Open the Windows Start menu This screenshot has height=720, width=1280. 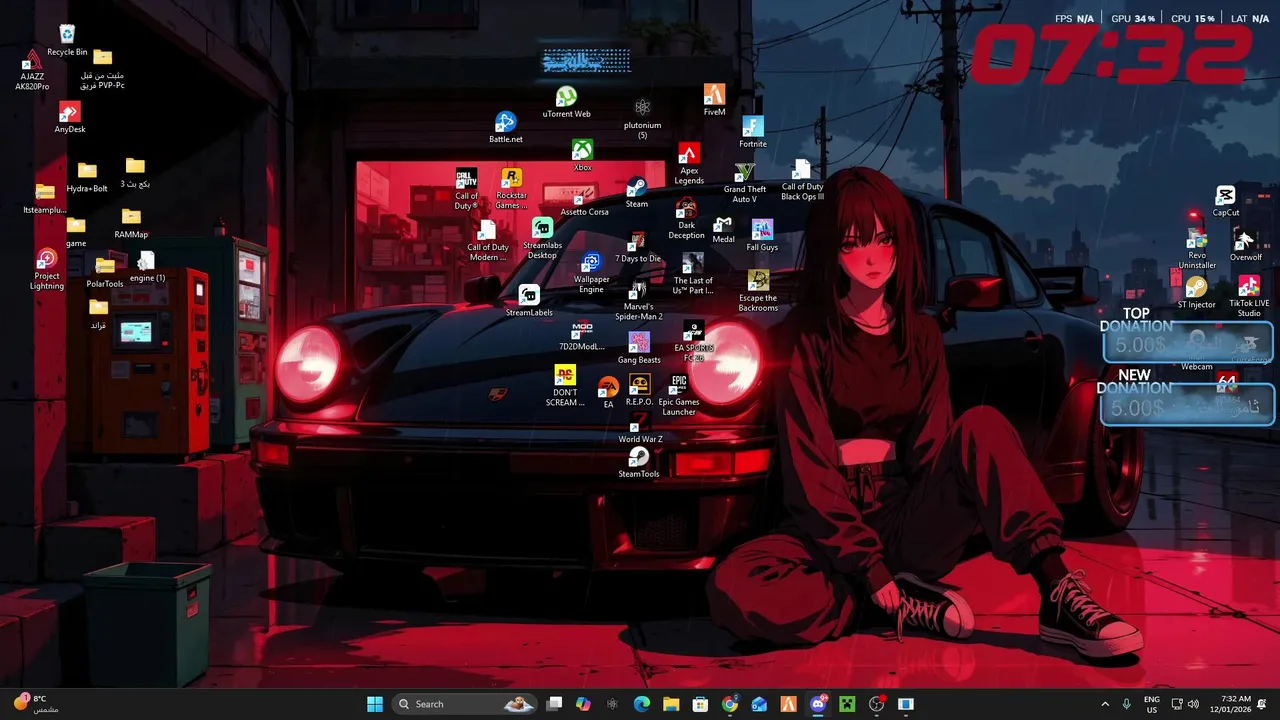tap(375, 704)
